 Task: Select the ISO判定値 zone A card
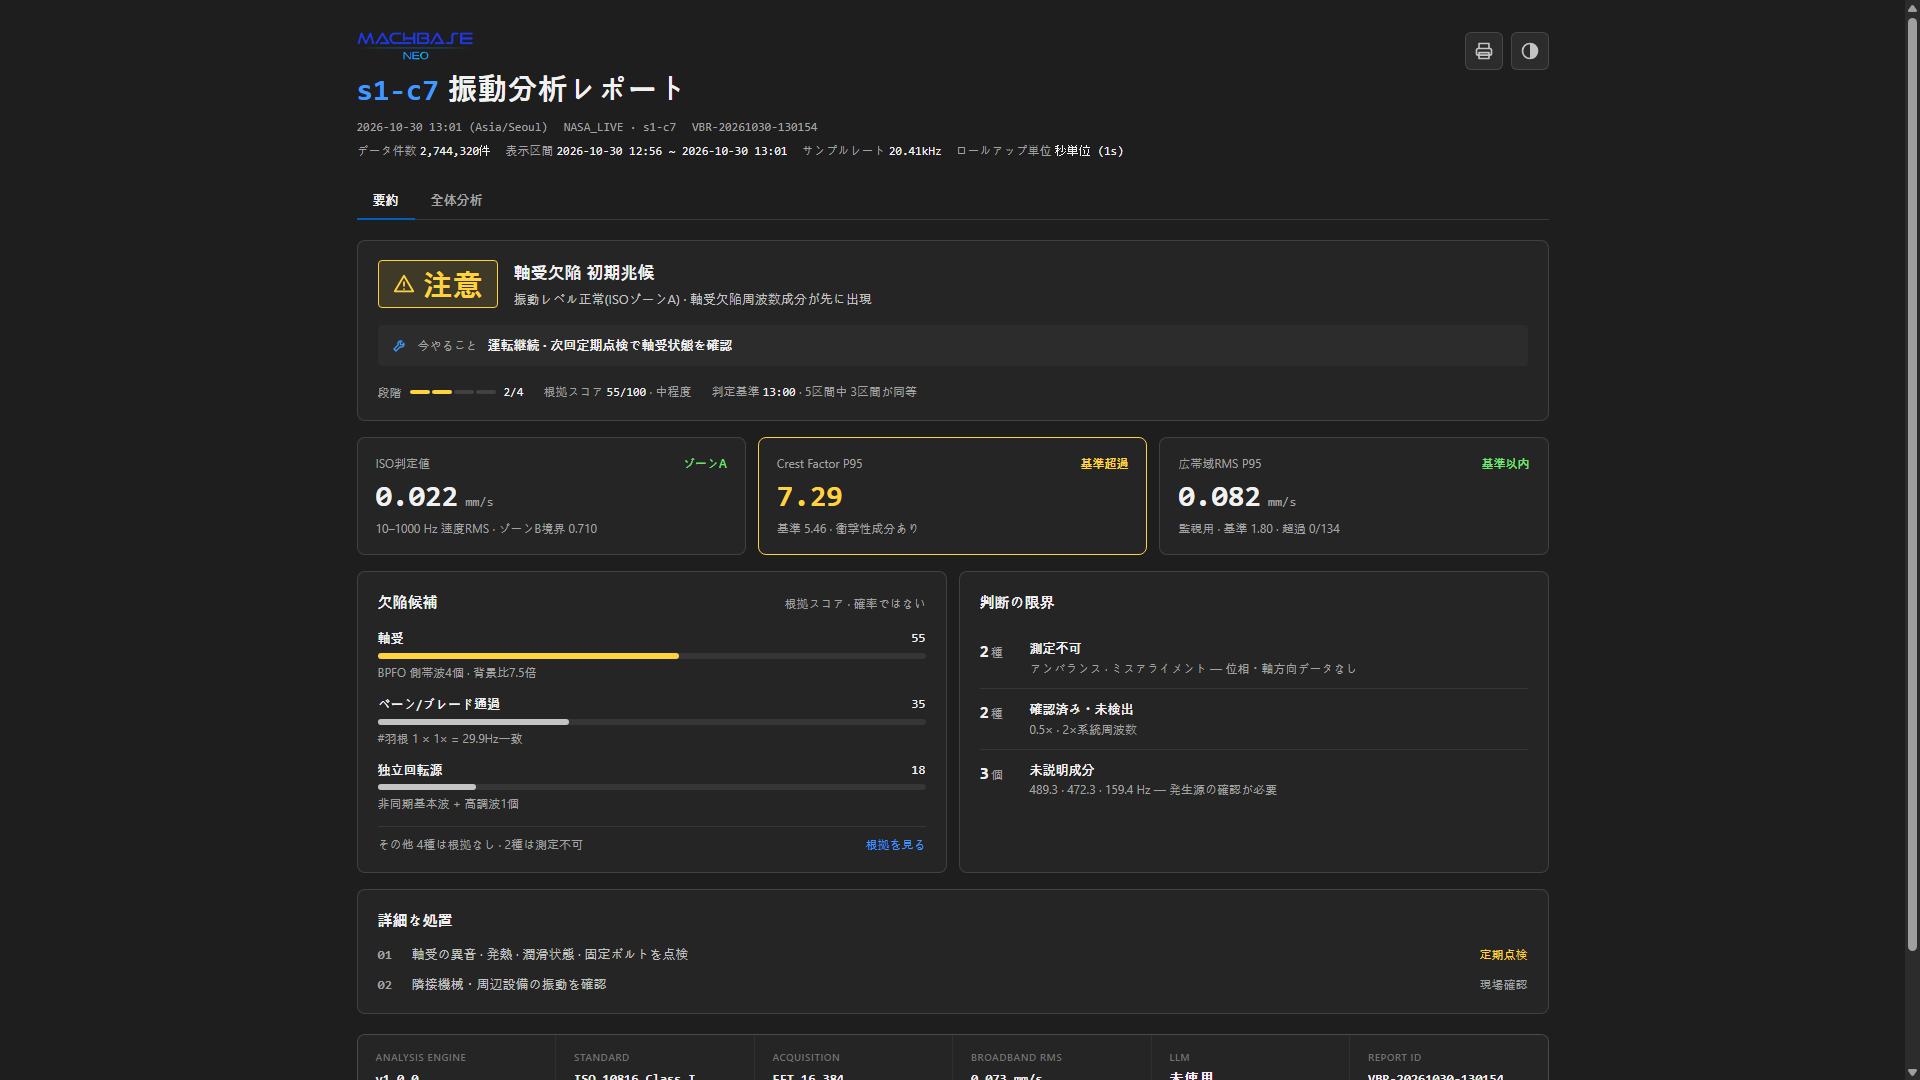point(551,496)
